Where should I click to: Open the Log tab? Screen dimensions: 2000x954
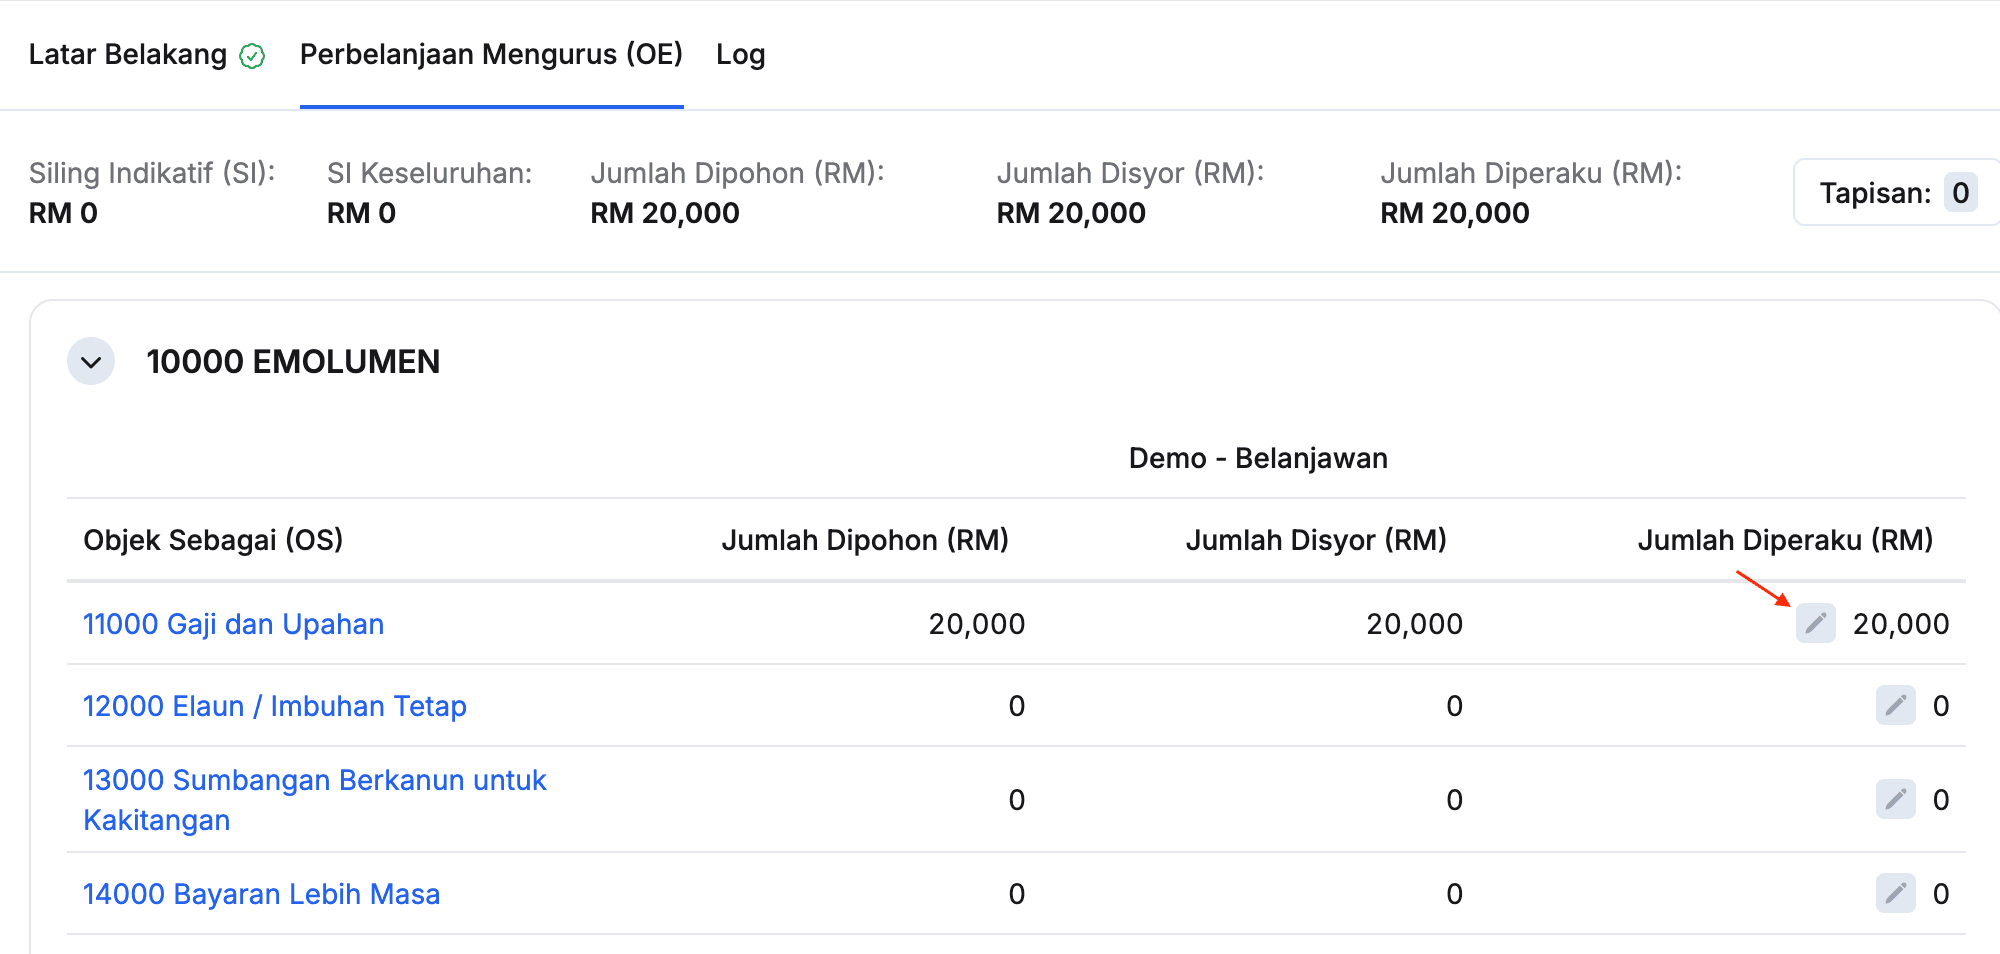click(740, 54)
